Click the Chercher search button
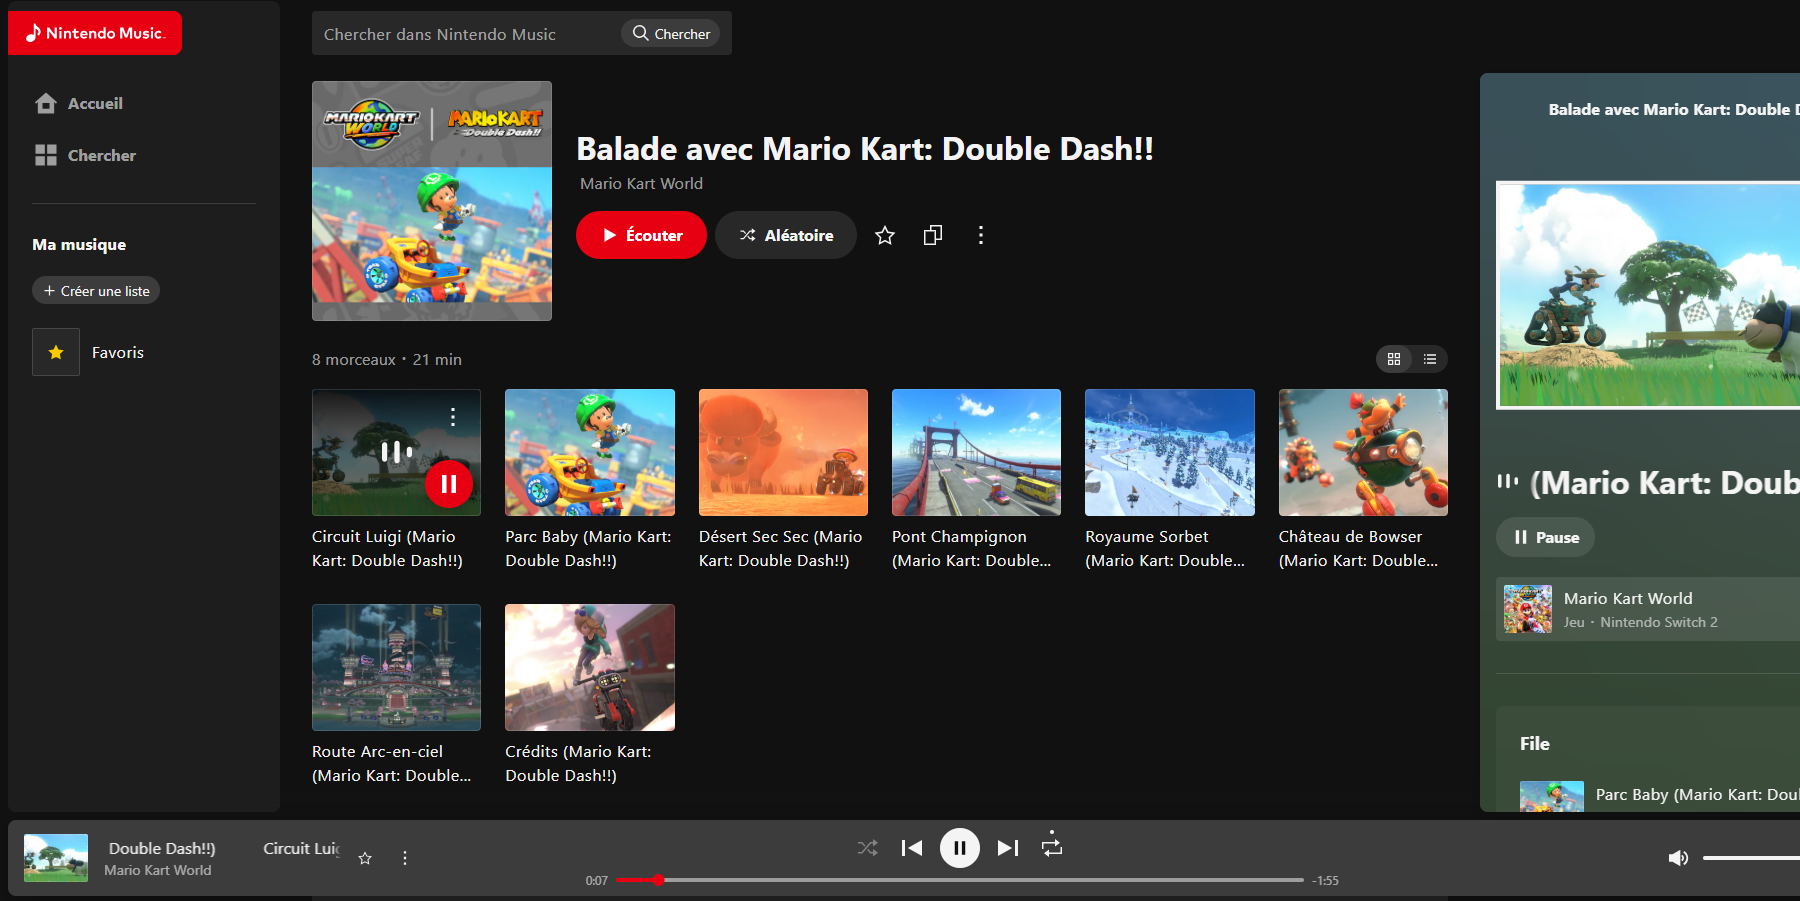Viewport: 1800px width, 901px height. tap(671, 34)
